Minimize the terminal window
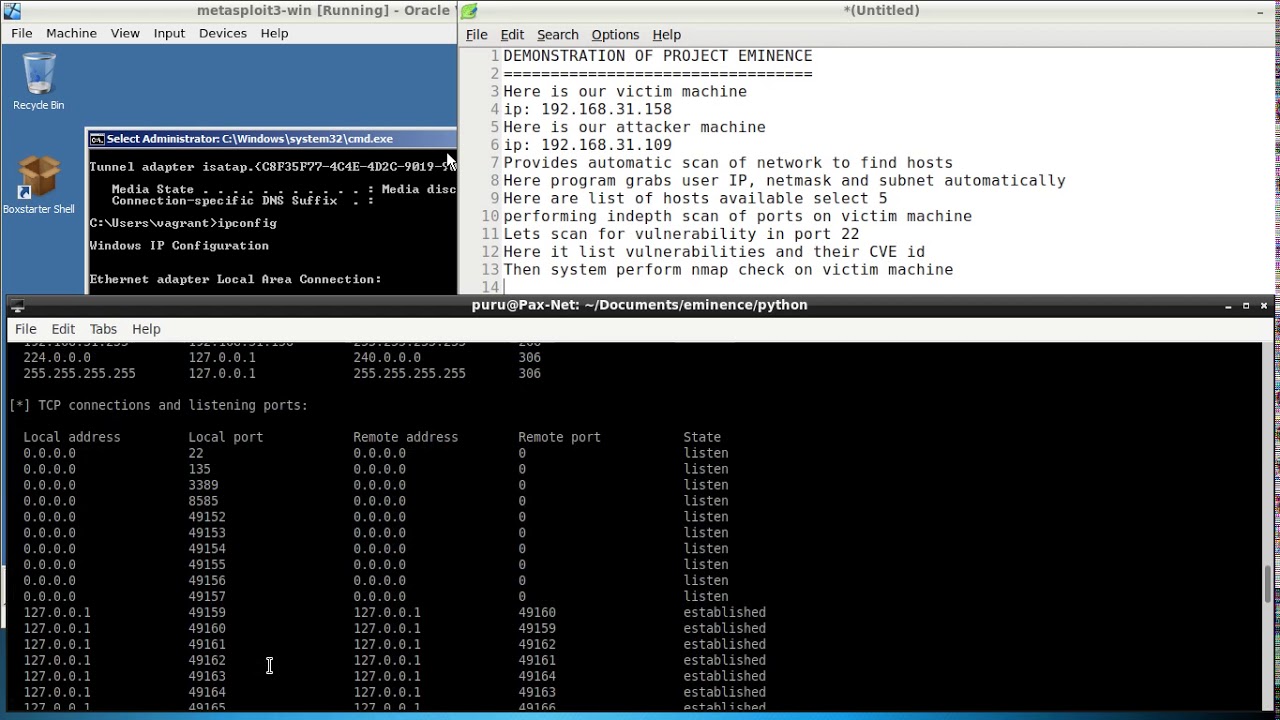This screenshot has height=720, width=1280. 1229,306
